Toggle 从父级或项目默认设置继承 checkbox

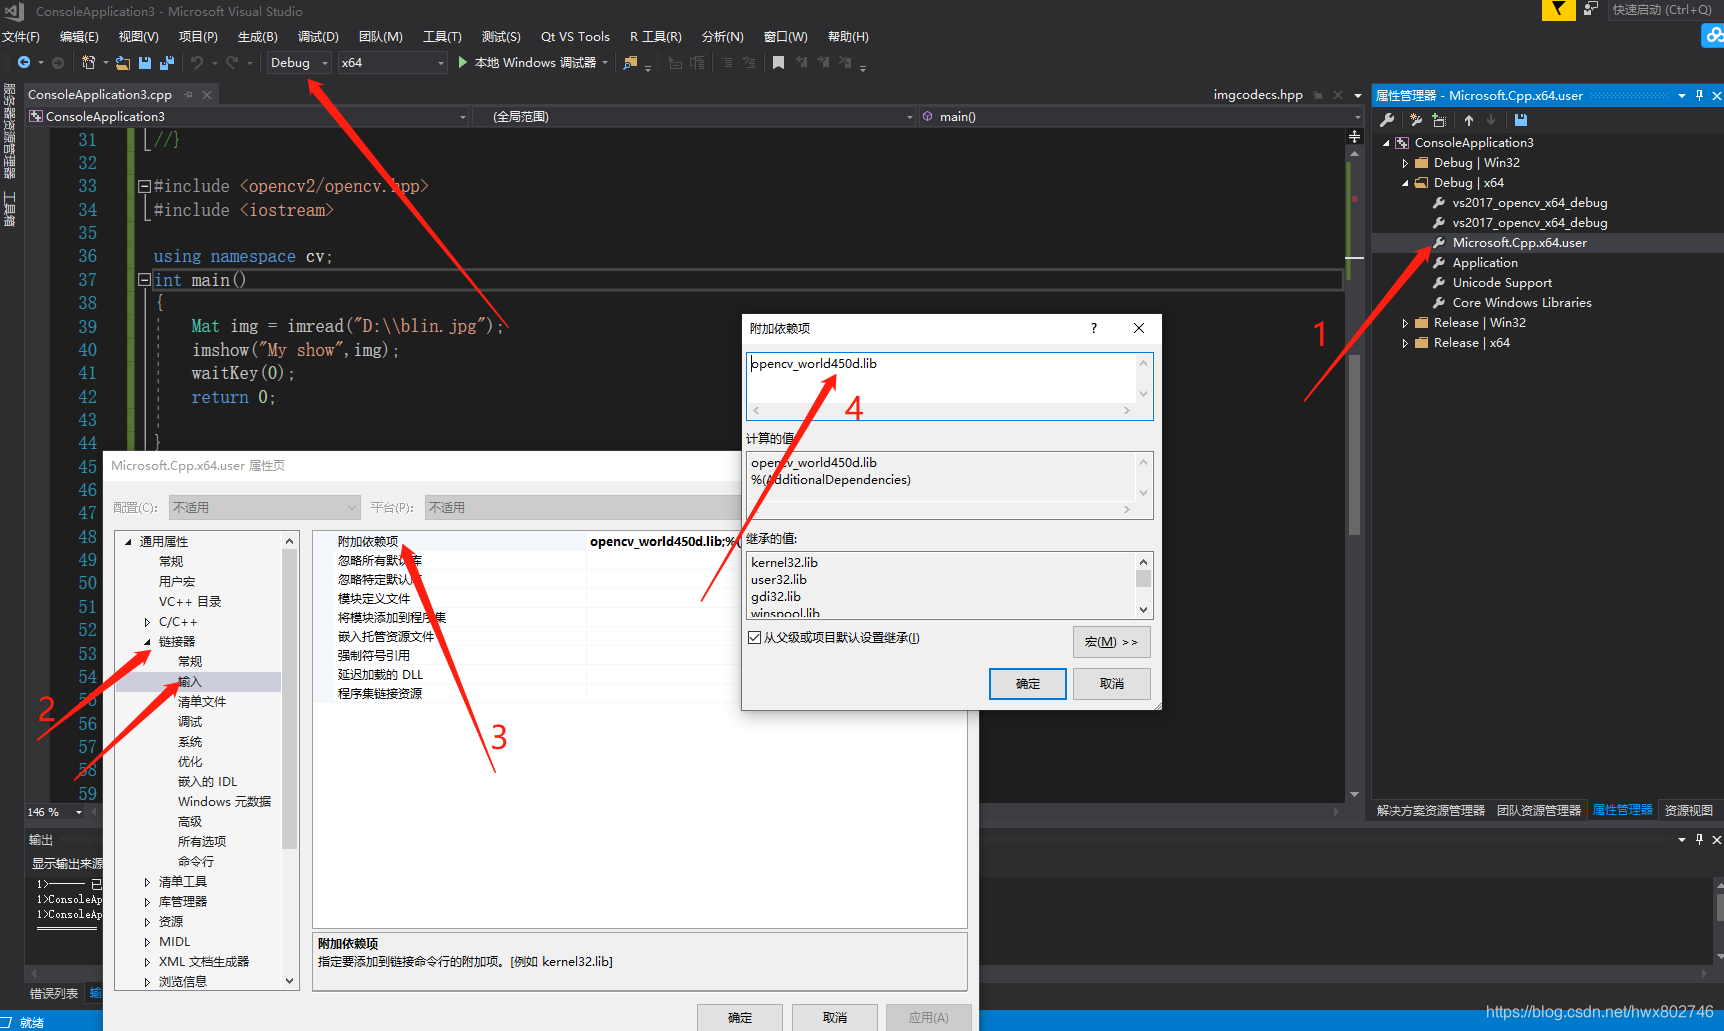755,637
